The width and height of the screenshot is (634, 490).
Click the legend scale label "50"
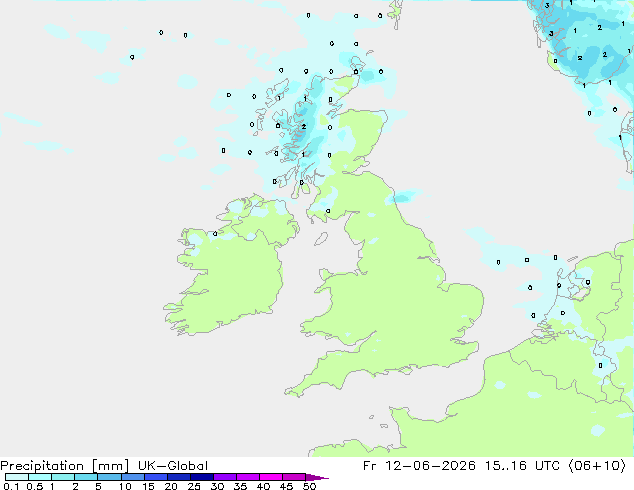tap(309, 486)
